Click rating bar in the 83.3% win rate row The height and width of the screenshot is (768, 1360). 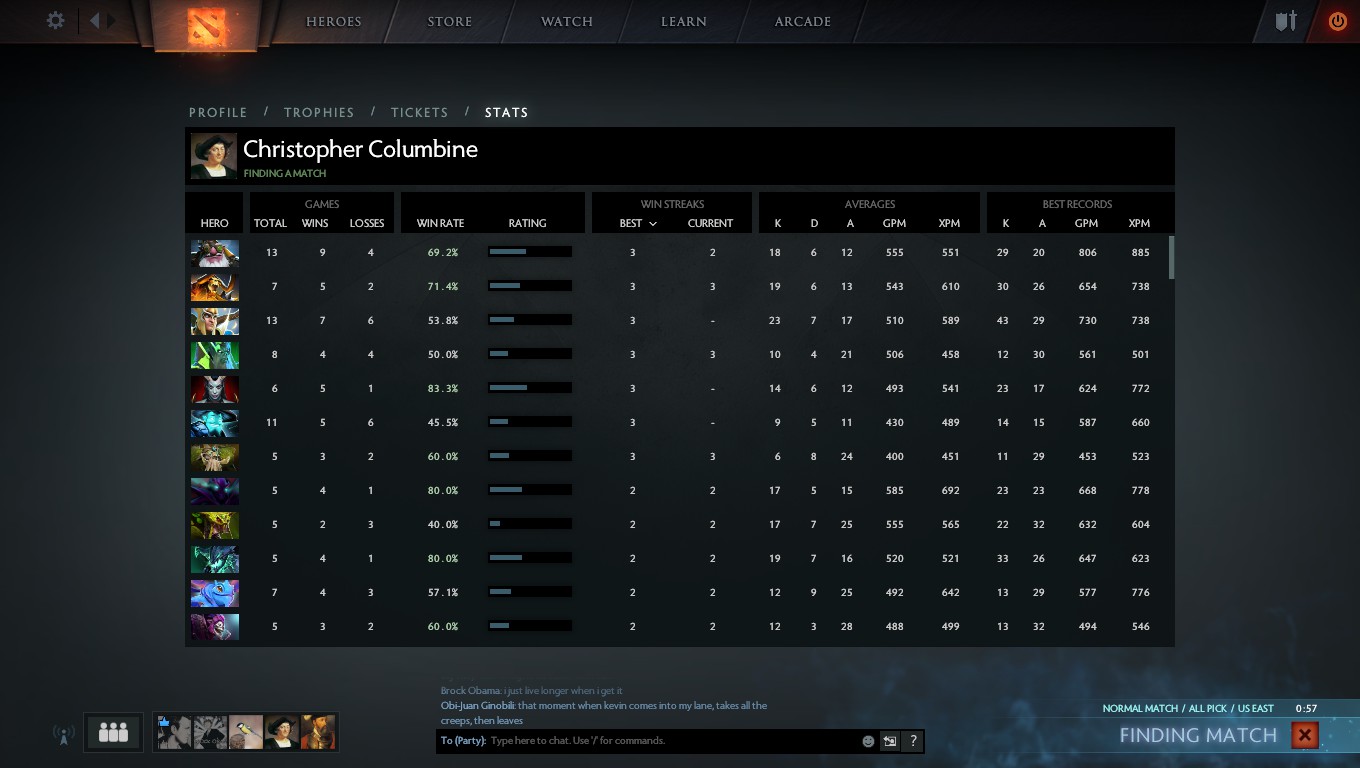(x=530, y=388)
